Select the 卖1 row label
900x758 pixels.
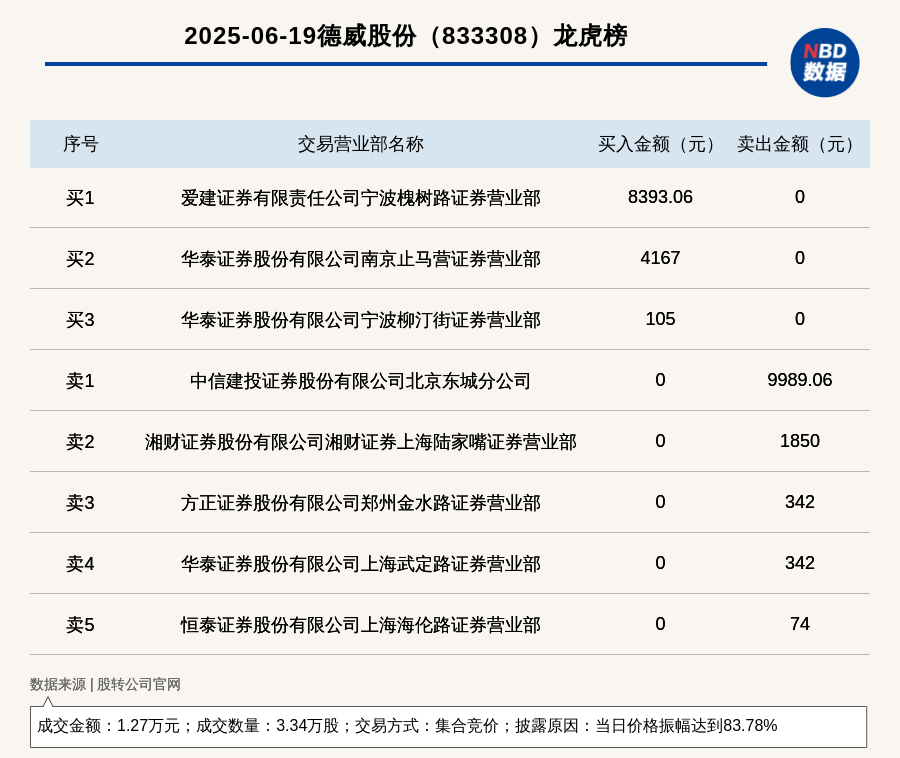point(80,380)
